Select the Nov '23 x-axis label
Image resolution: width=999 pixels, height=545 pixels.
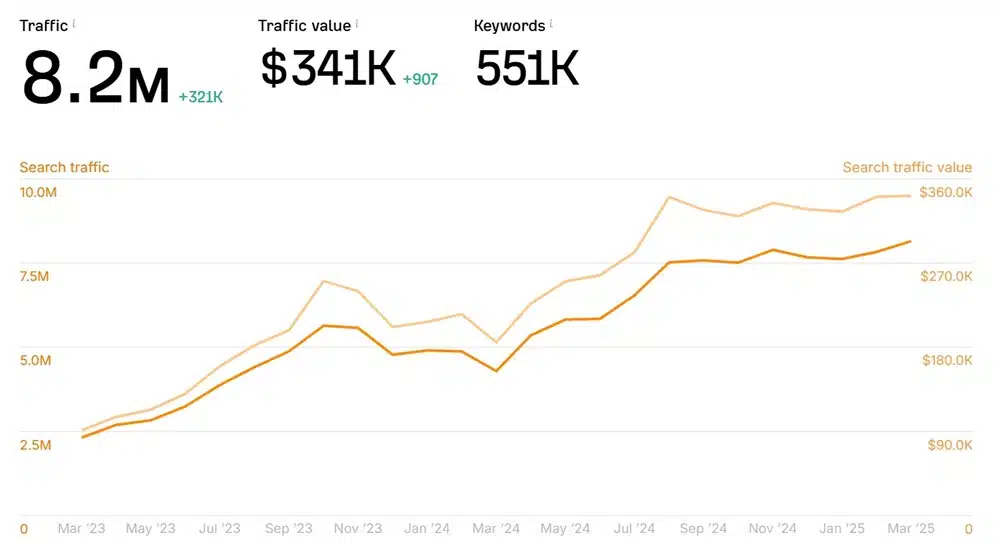tap(358, 528)
